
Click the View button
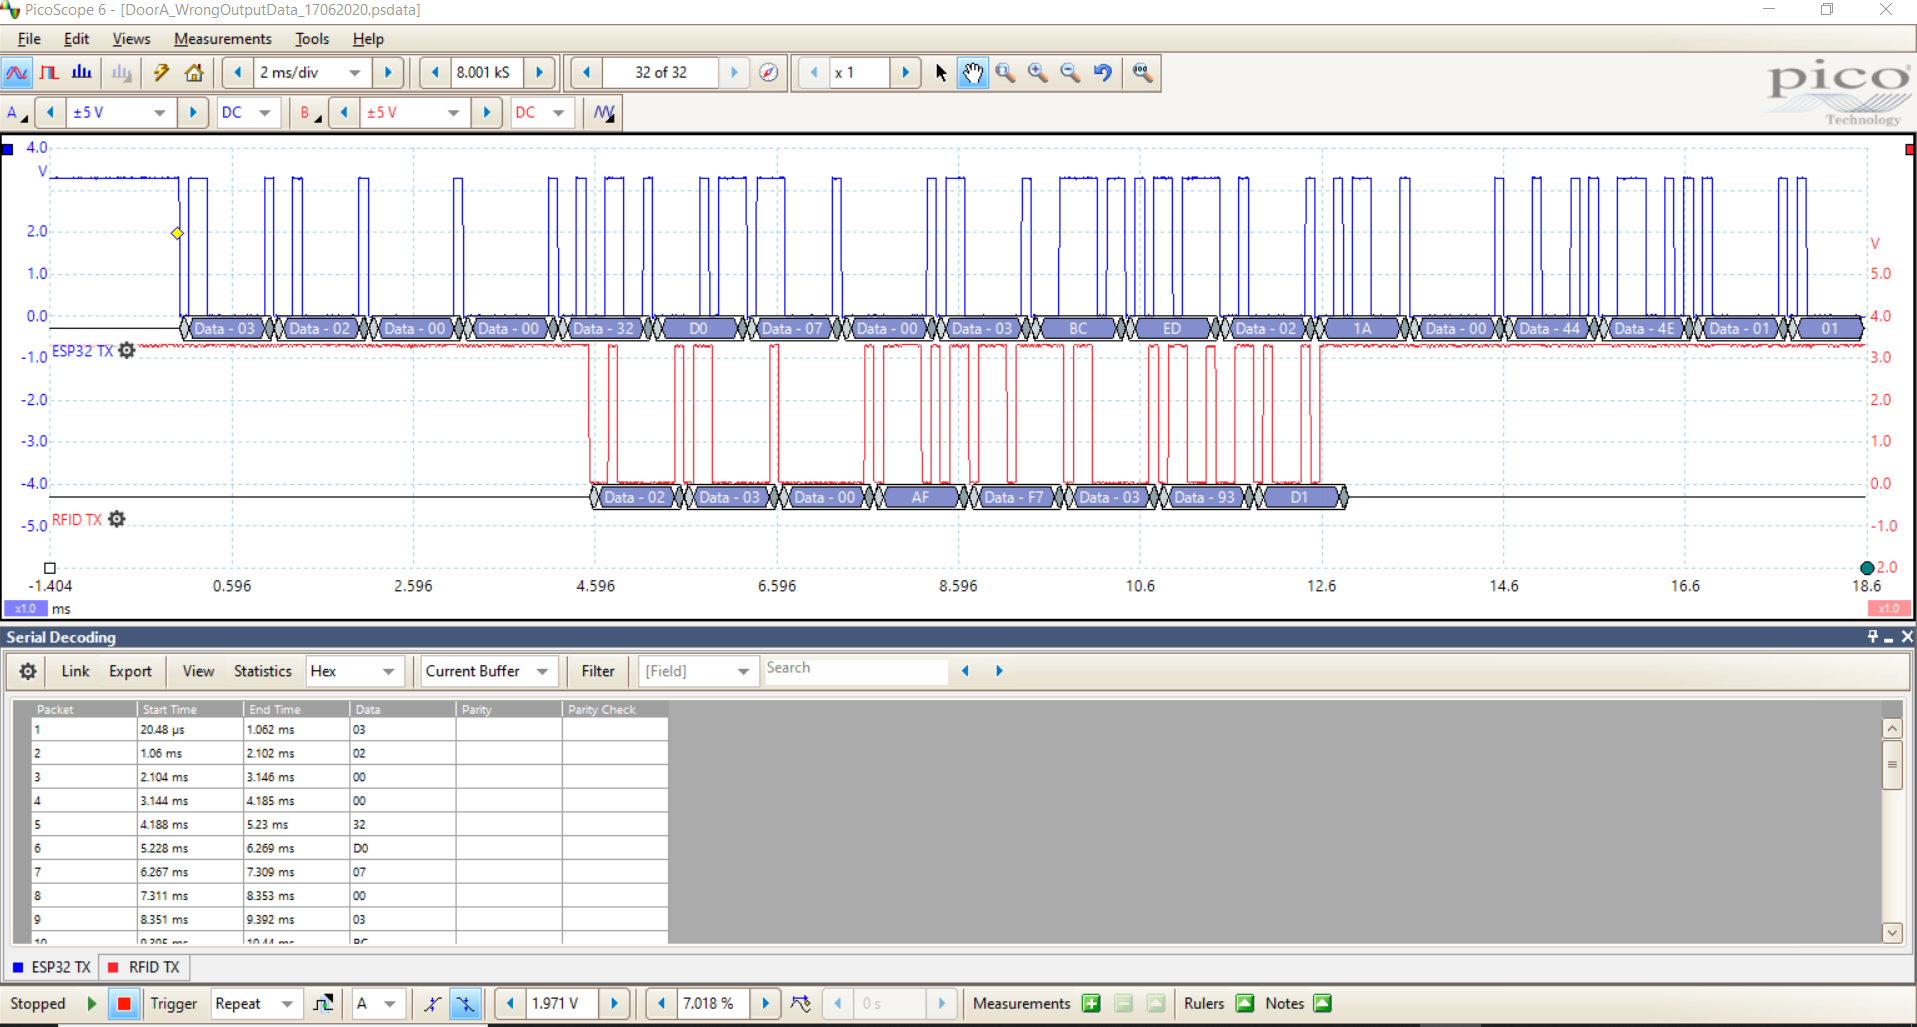198,671
